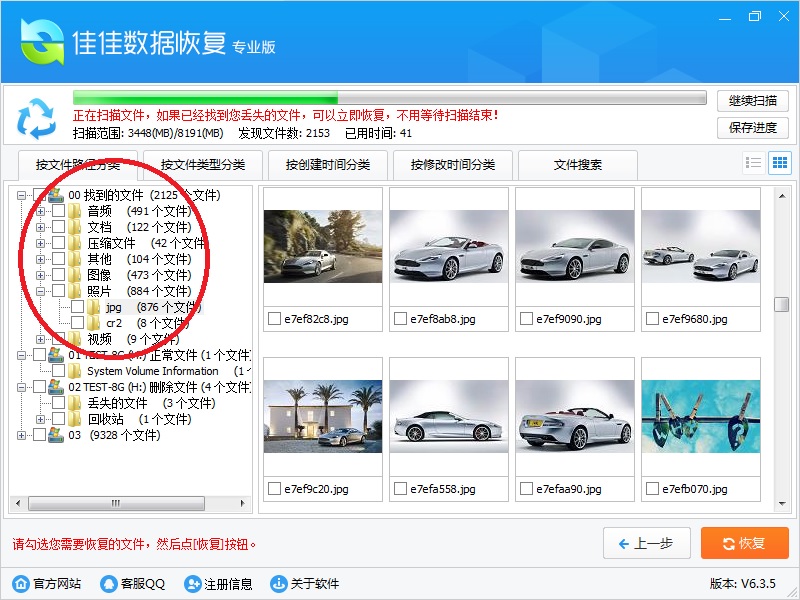Expand the 03 drive node
800x600 pixels.
coord(22,435)
